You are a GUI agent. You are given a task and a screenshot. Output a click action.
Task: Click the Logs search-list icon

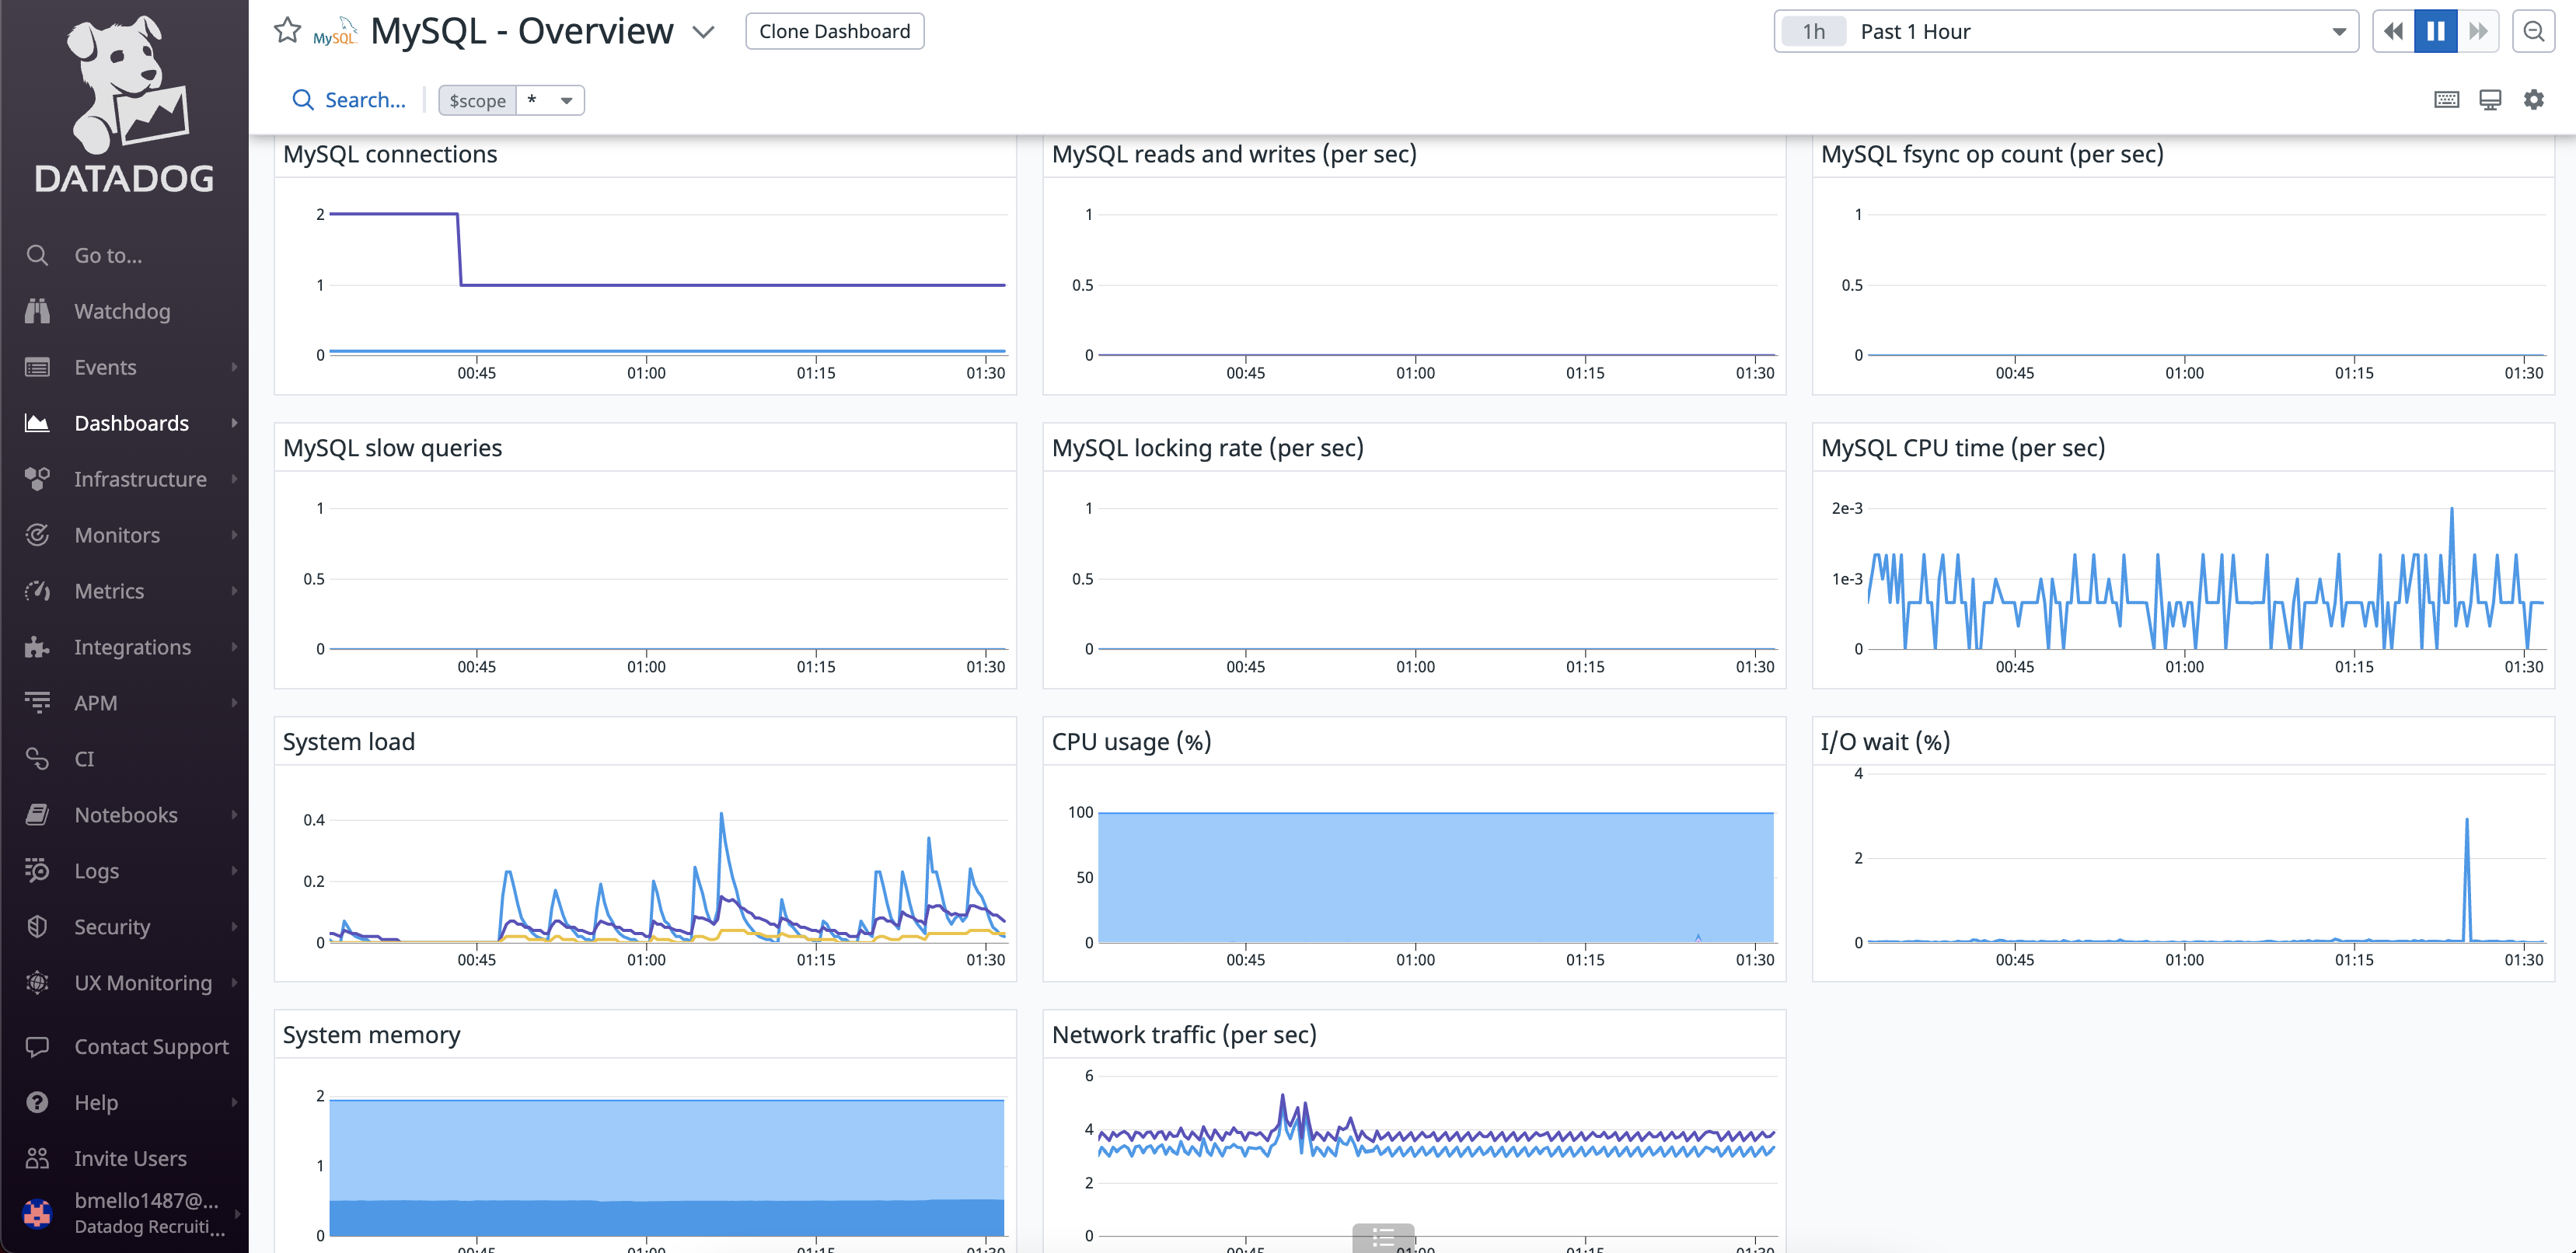37,871
